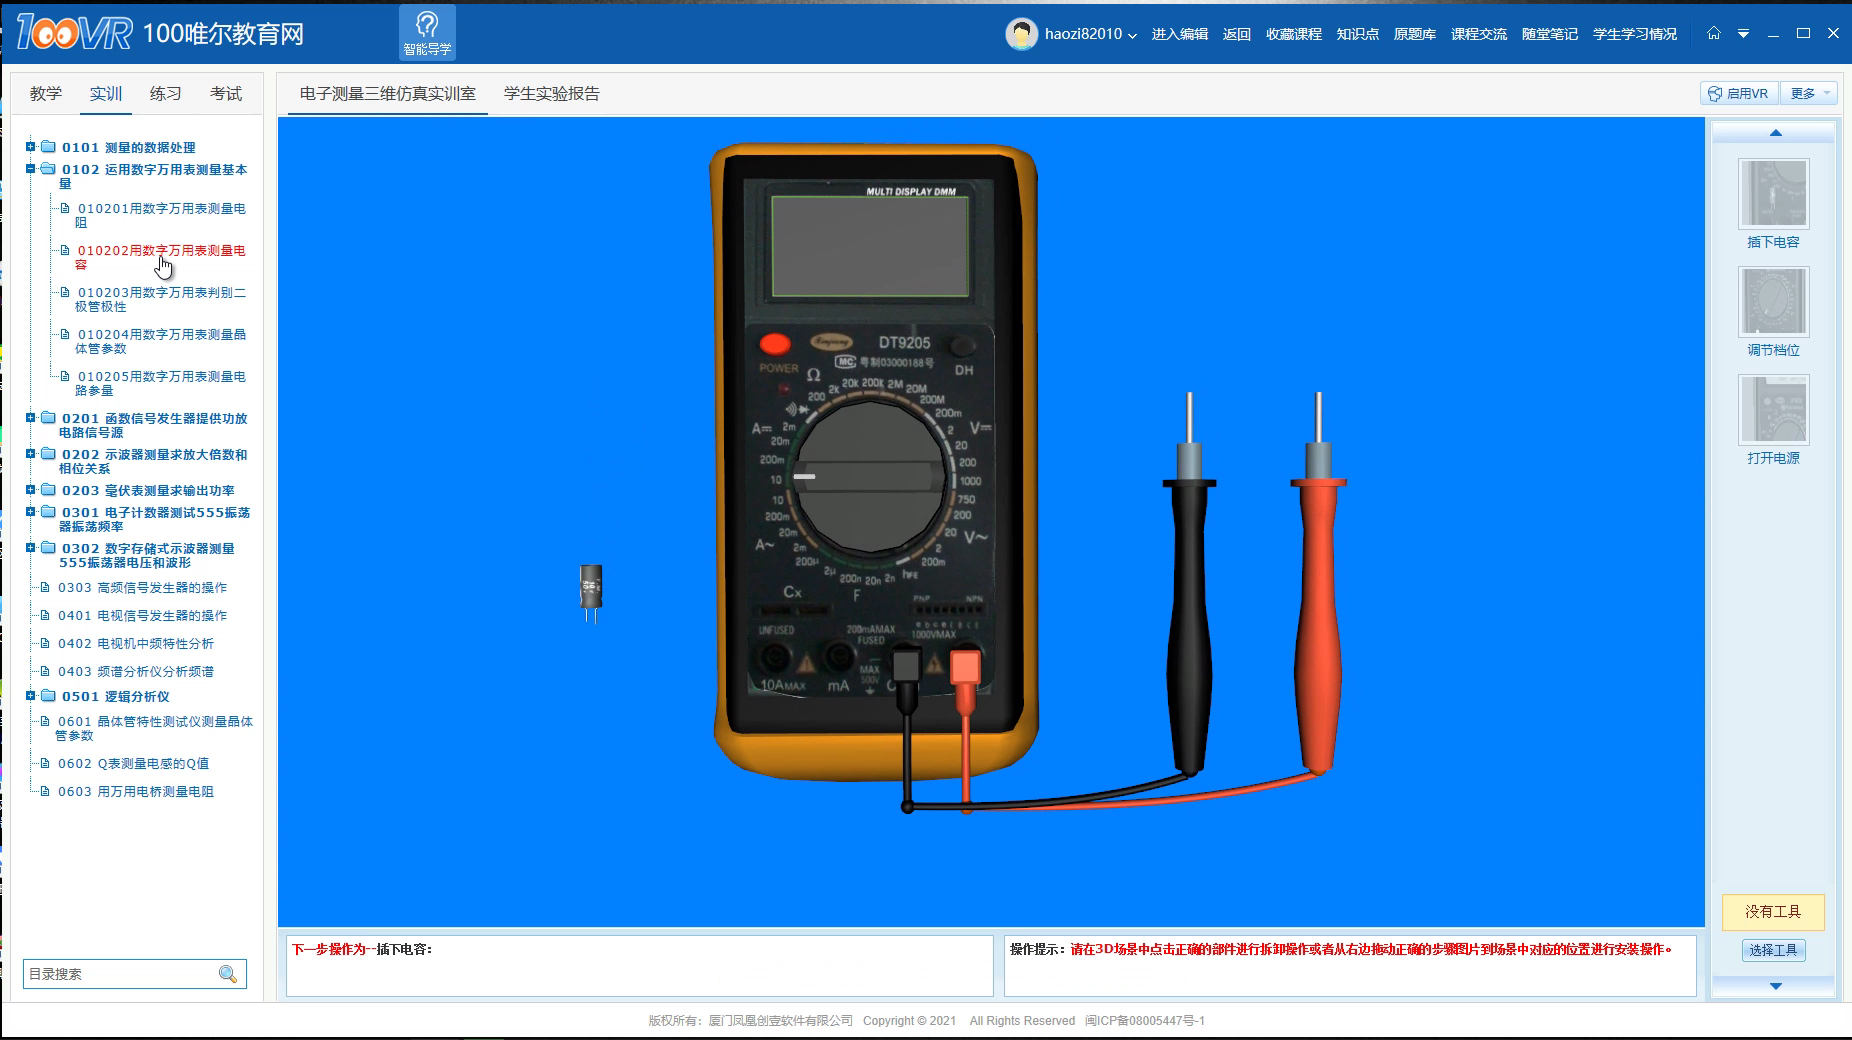Expand the 0101 测量的数据处理 tree node
The height and width of the screenshot is (1040, 1852).
(31, 147)
